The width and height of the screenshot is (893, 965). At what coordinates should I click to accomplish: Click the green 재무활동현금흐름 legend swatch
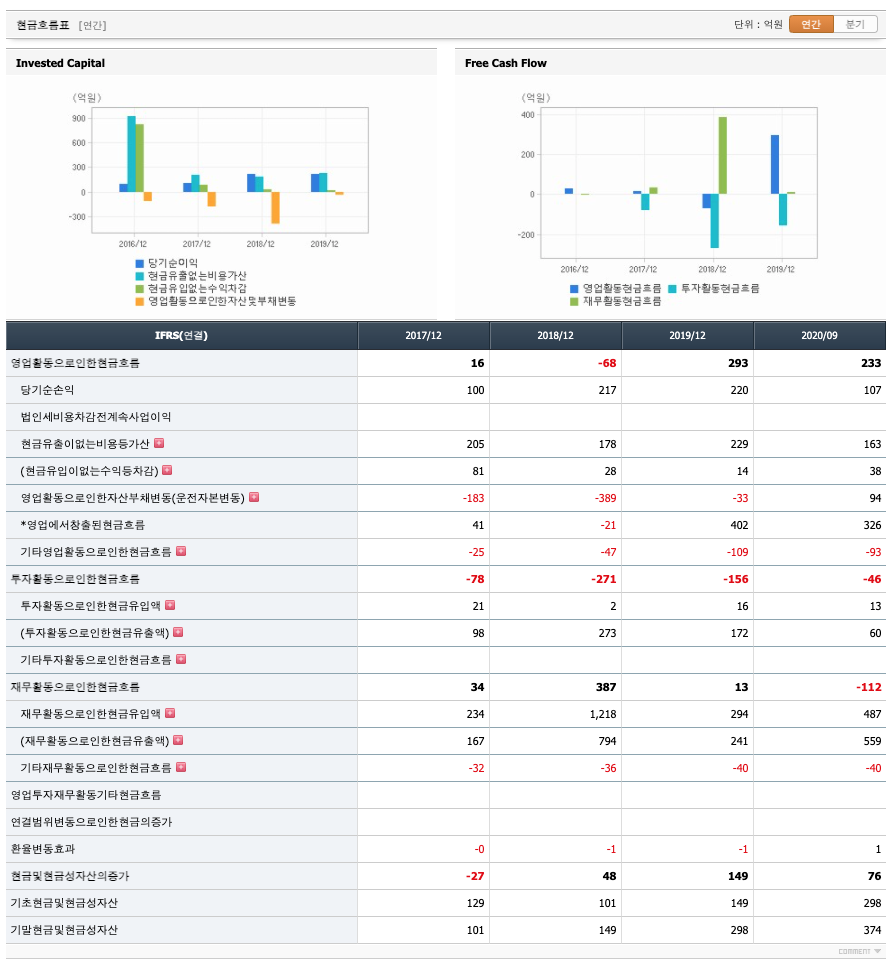tap(574, 302)
